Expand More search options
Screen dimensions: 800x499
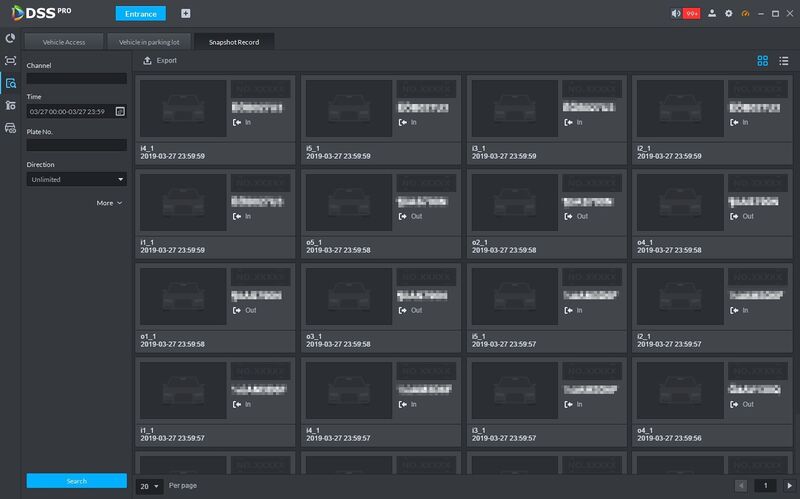(109, 203)
